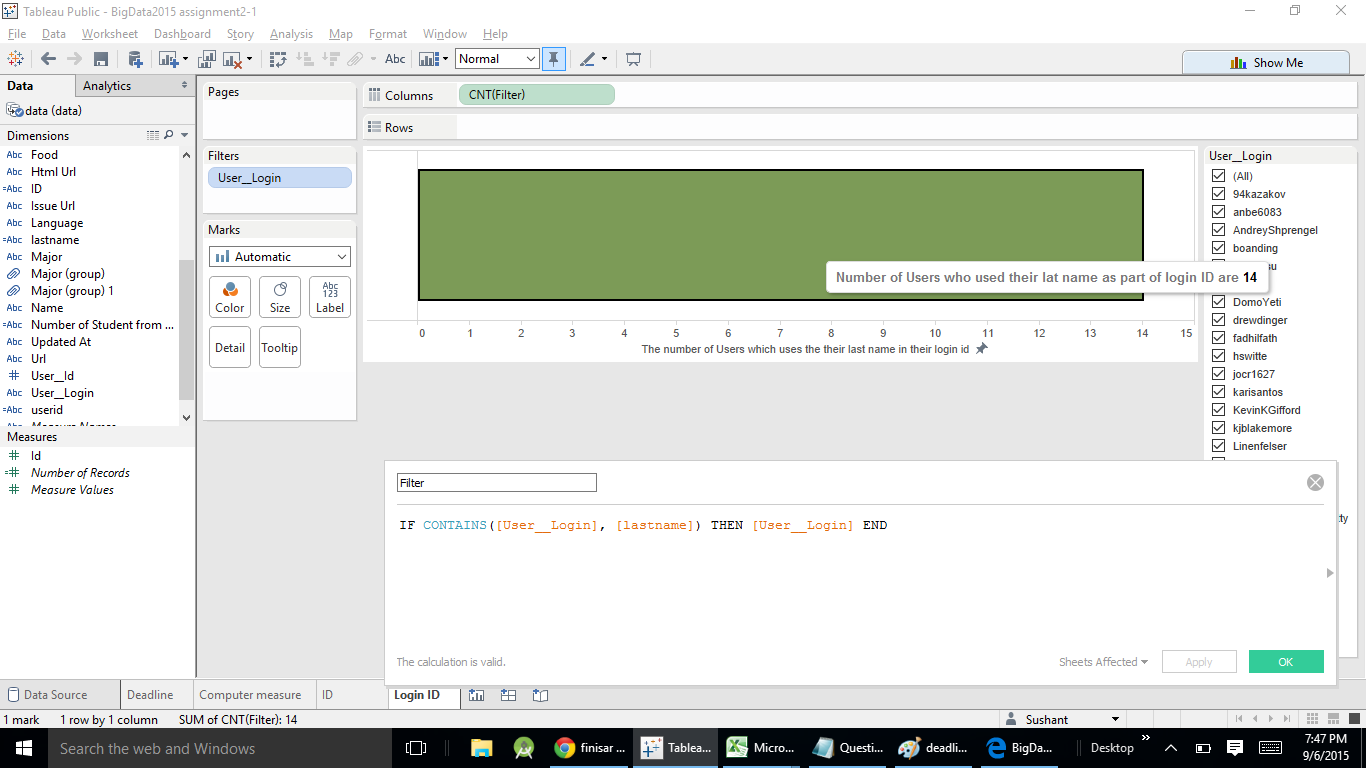The width and height of the screenshot is (1366, 768).
Task: Open the Worksheet menu
Action: point(110,34)
